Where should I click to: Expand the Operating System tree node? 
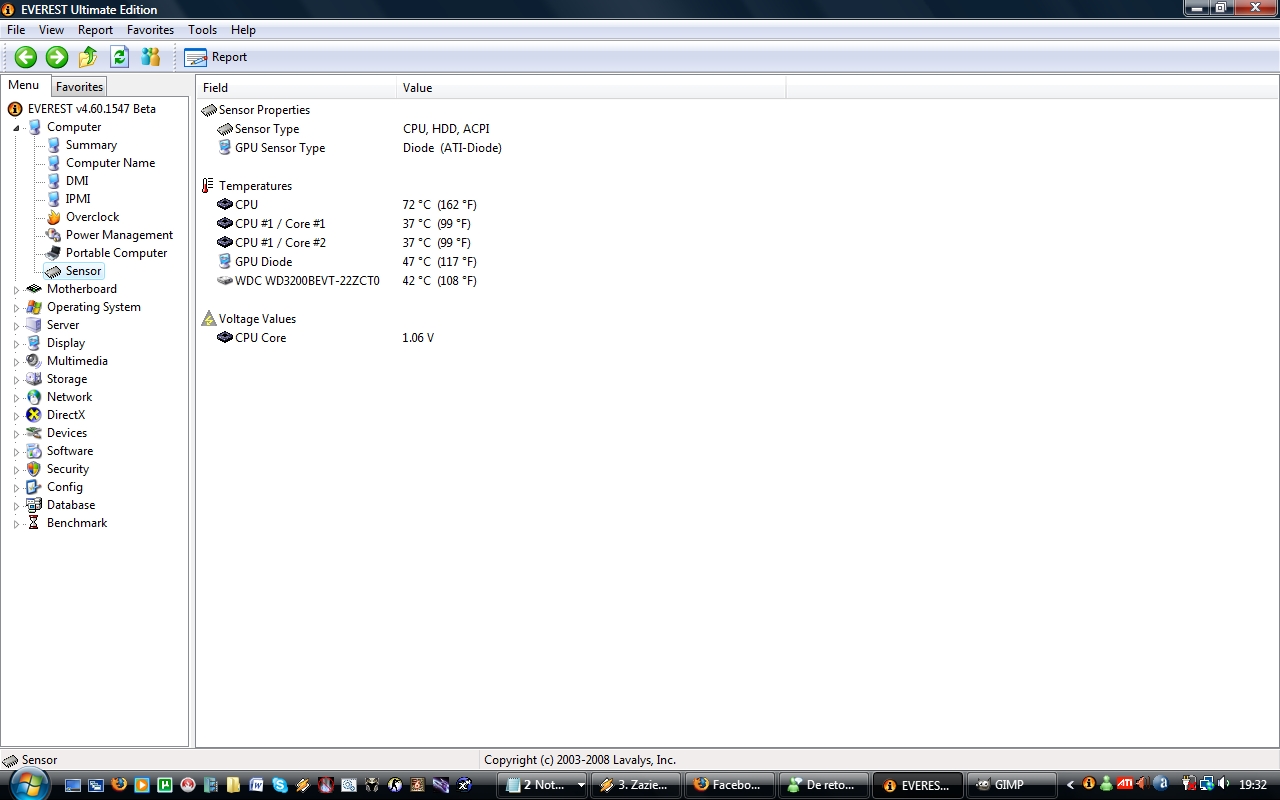click(x=16, y=308)
